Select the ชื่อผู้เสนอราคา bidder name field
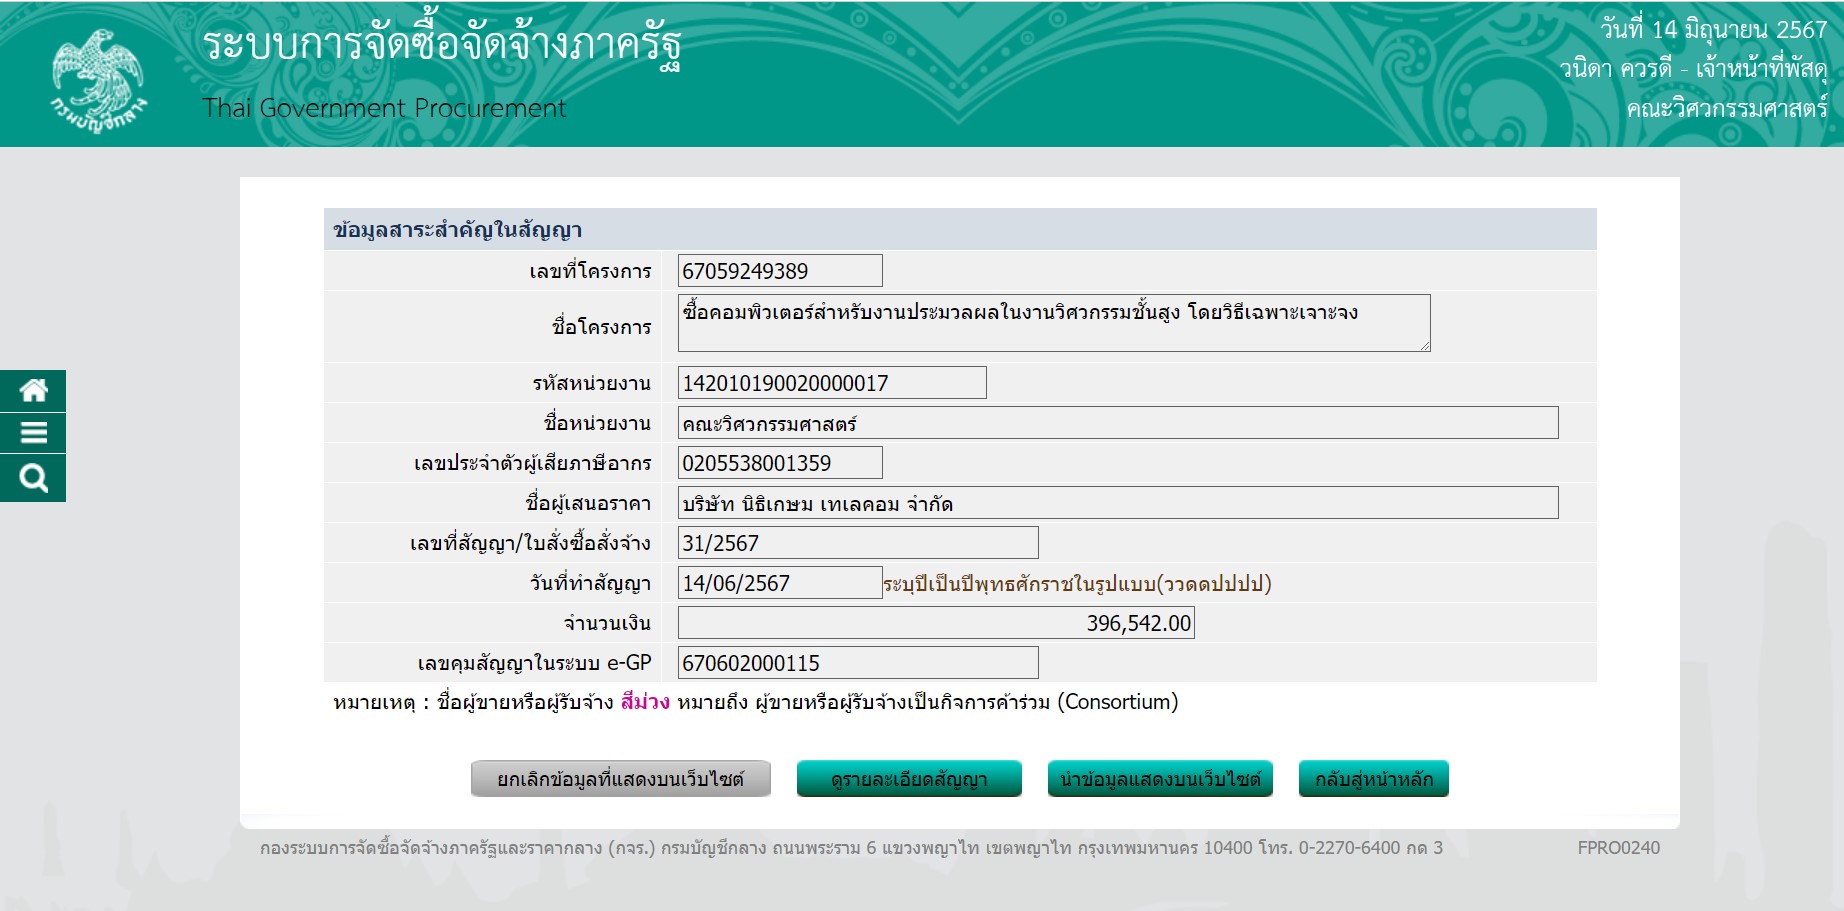The image size is (1844, 911). click(1117, 503)
